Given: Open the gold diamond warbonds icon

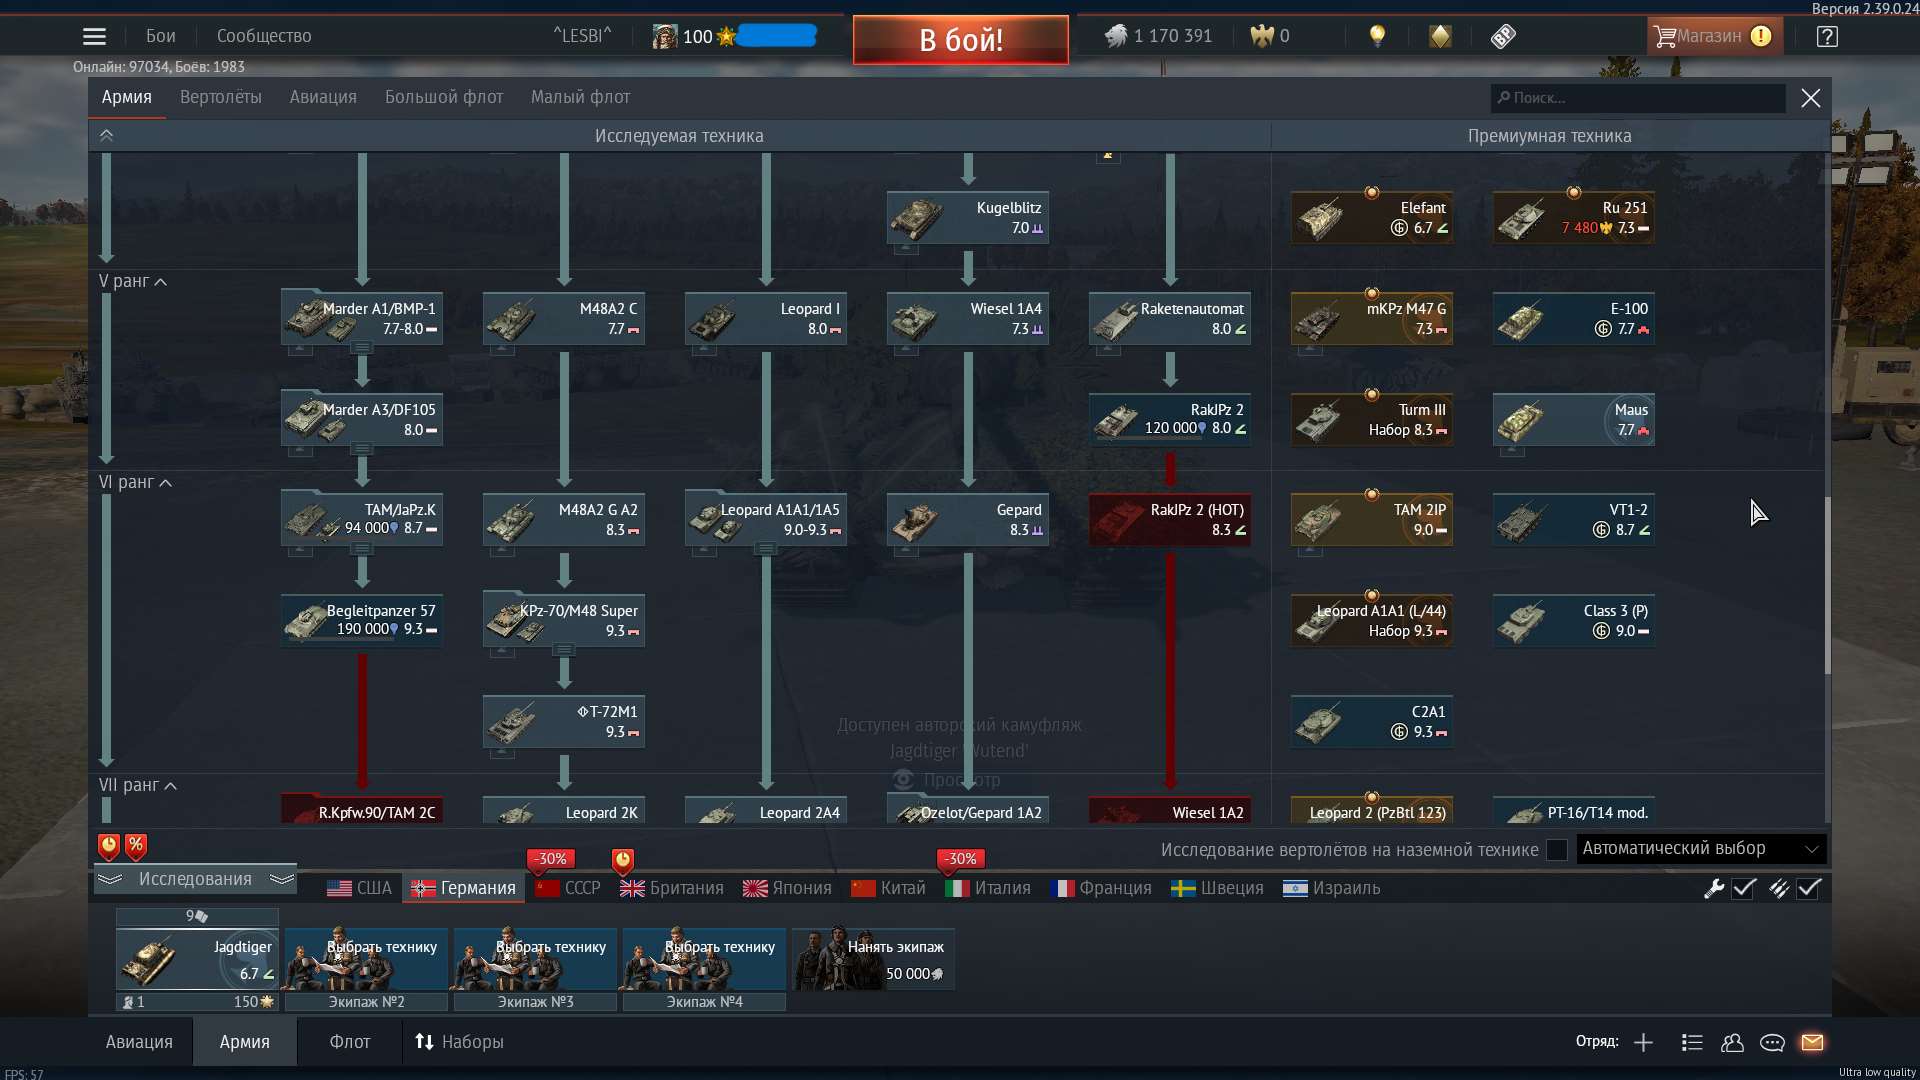Looking at the screenshot, I should click(1440, 36).
